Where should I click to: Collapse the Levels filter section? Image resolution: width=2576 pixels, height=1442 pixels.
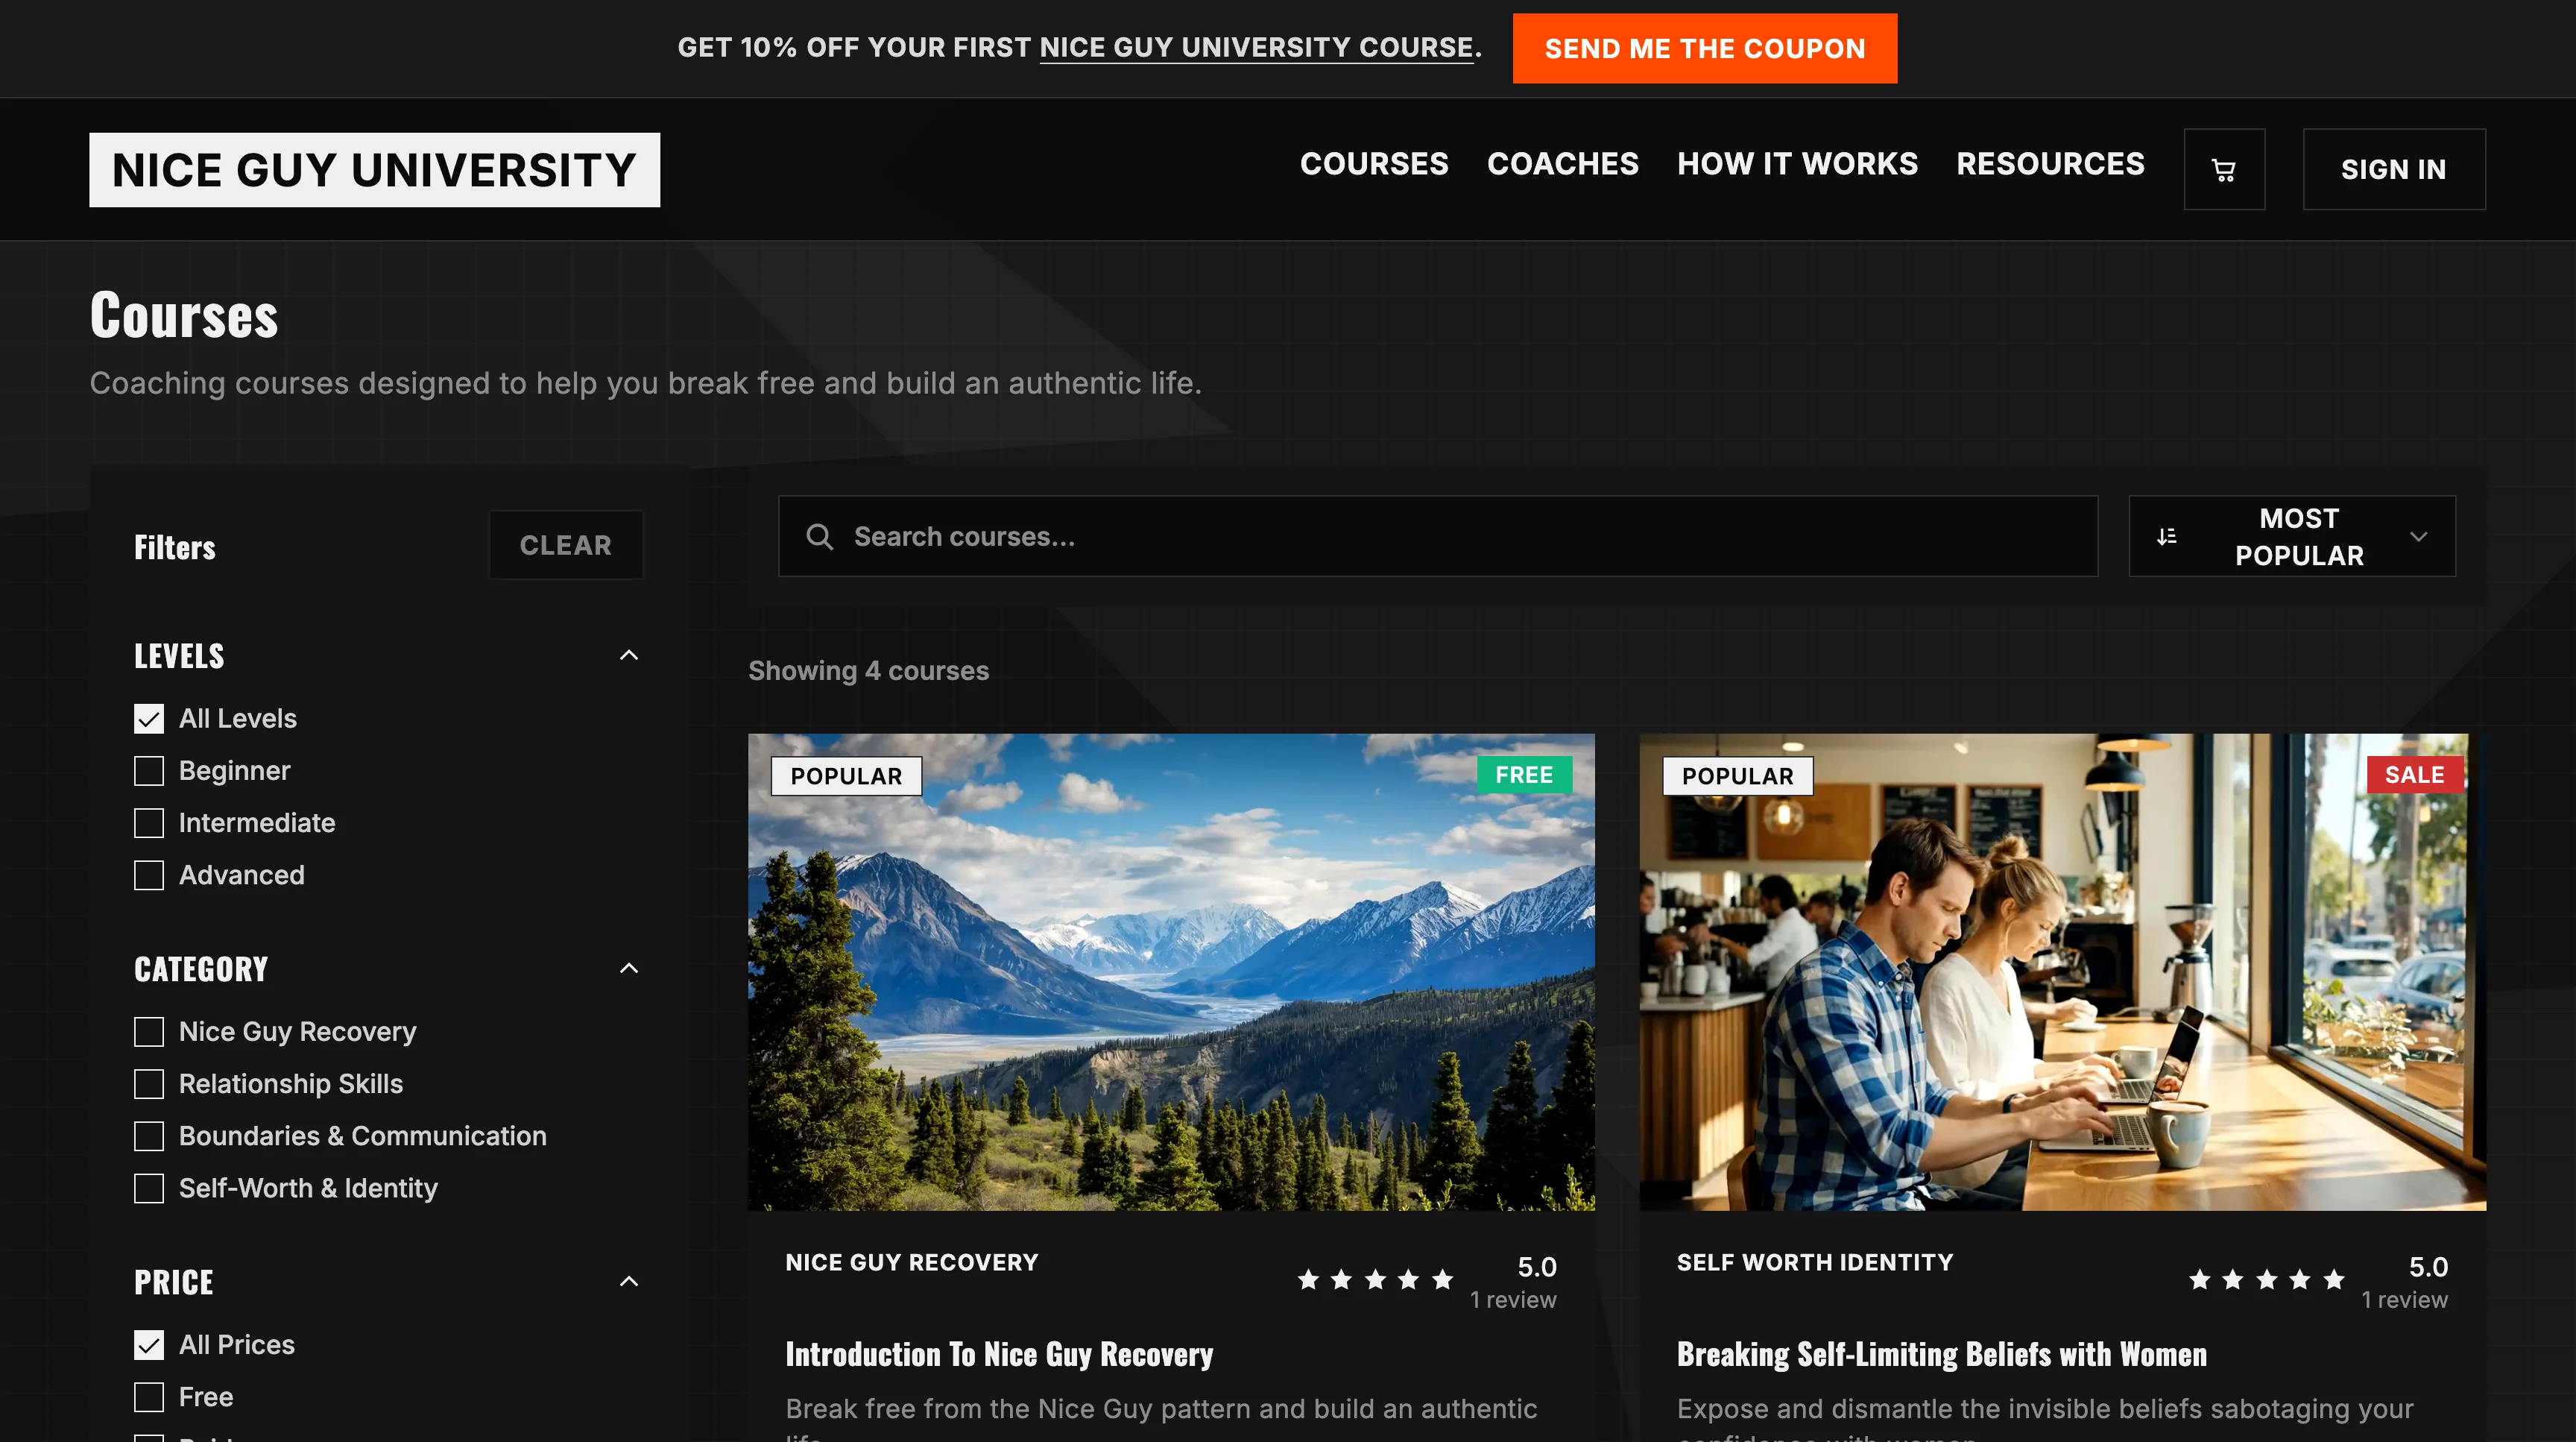[x=629, y=655]
